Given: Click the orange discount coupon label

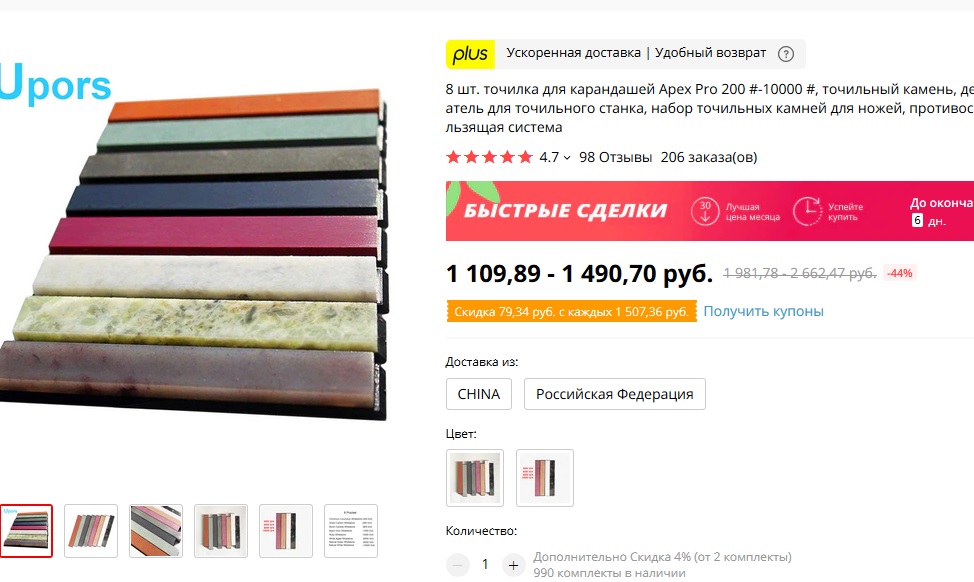Looking at the screenshot, I should [571, 312].
